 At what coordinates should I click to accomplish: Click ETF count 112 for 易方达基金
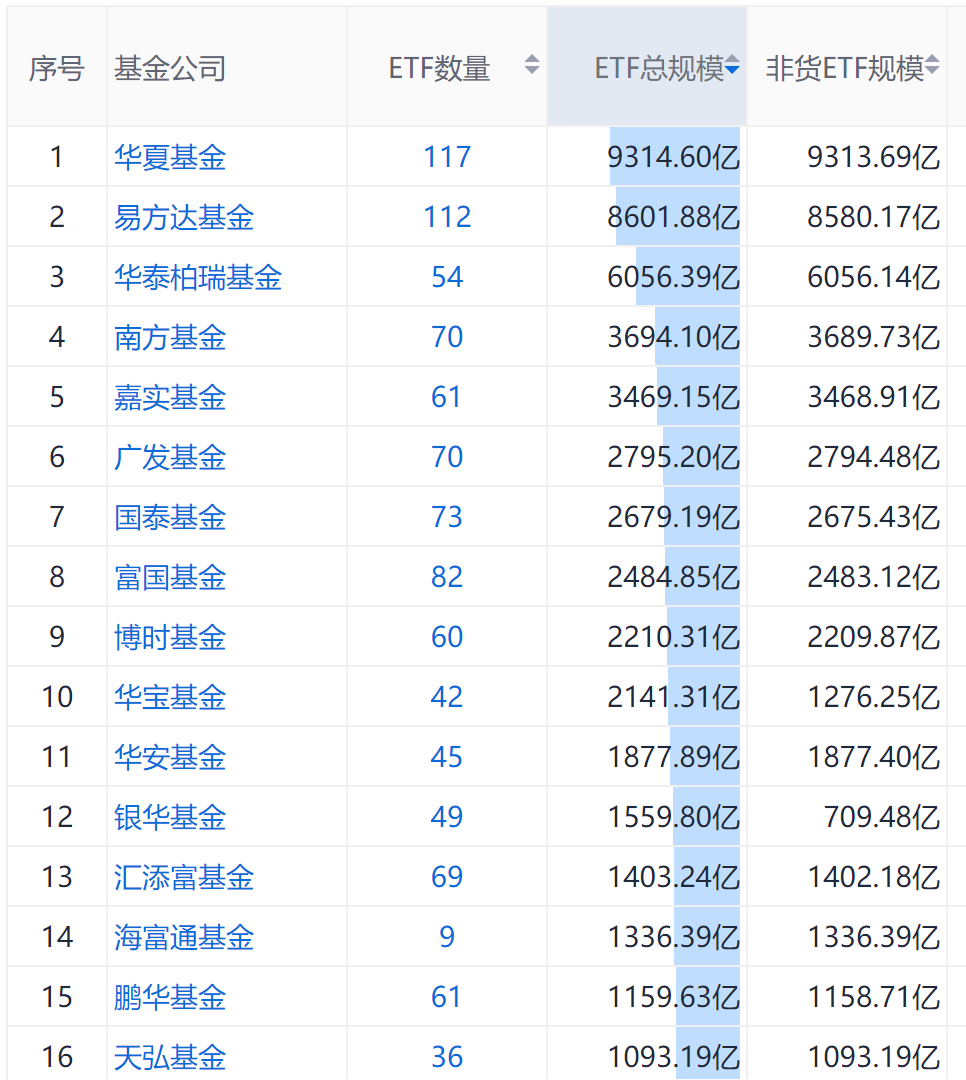[447, 217]
